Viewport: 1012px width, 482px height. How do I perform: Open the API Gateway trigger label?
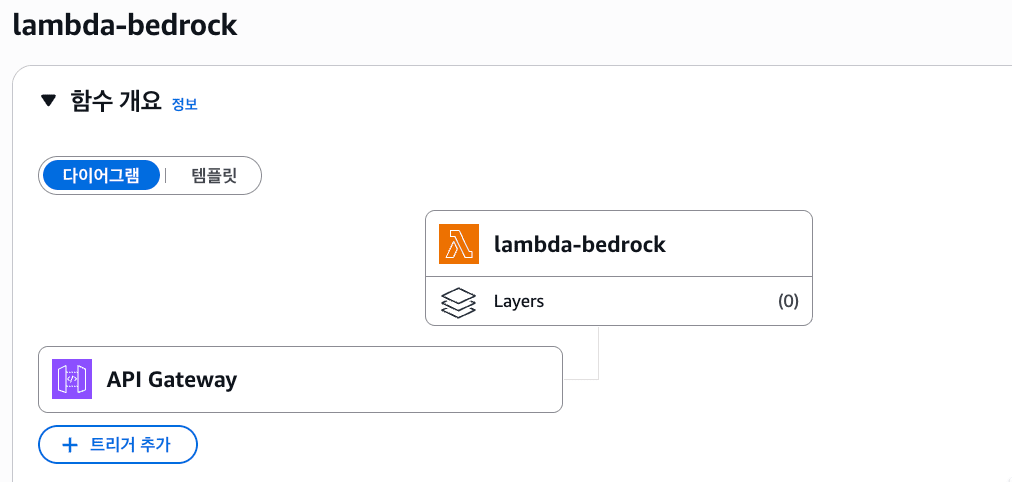coord(171,379)
